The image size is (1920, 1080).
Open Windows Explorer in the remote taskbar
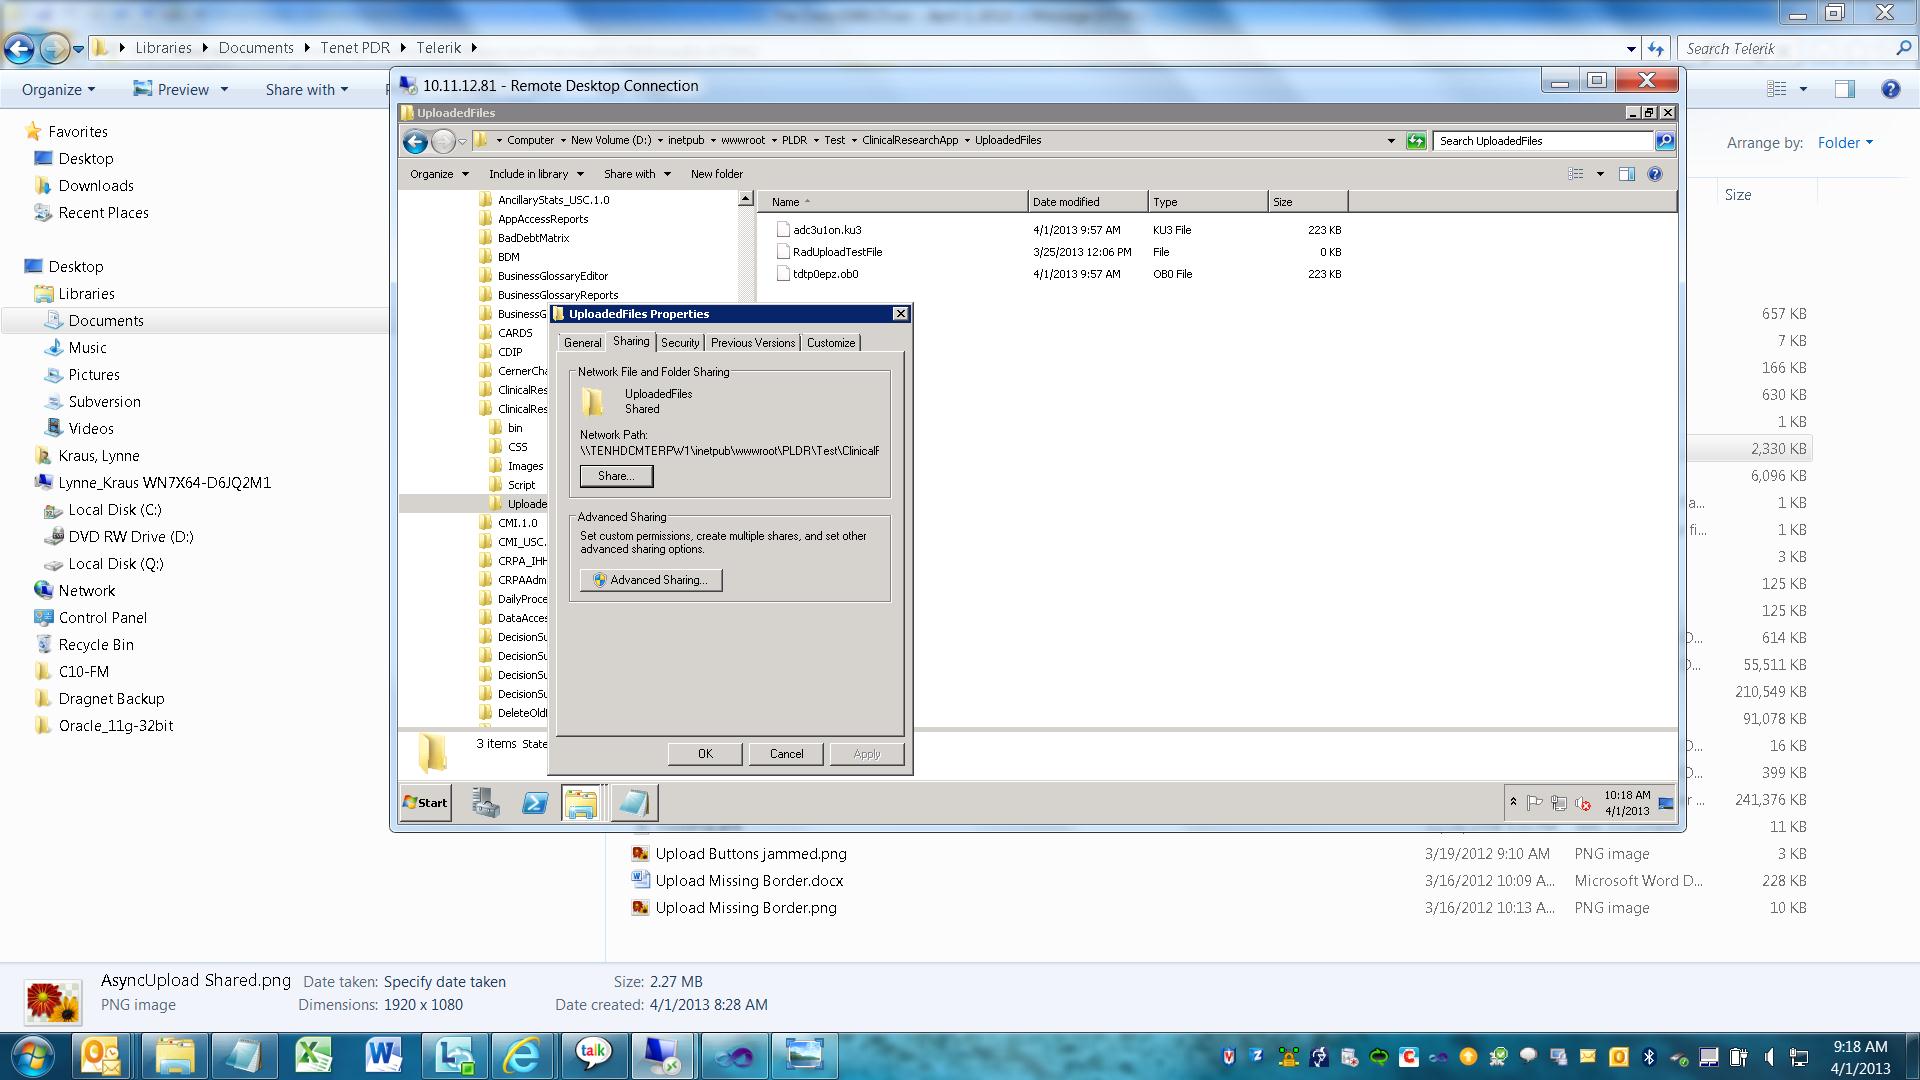click(x=581, y=803)
